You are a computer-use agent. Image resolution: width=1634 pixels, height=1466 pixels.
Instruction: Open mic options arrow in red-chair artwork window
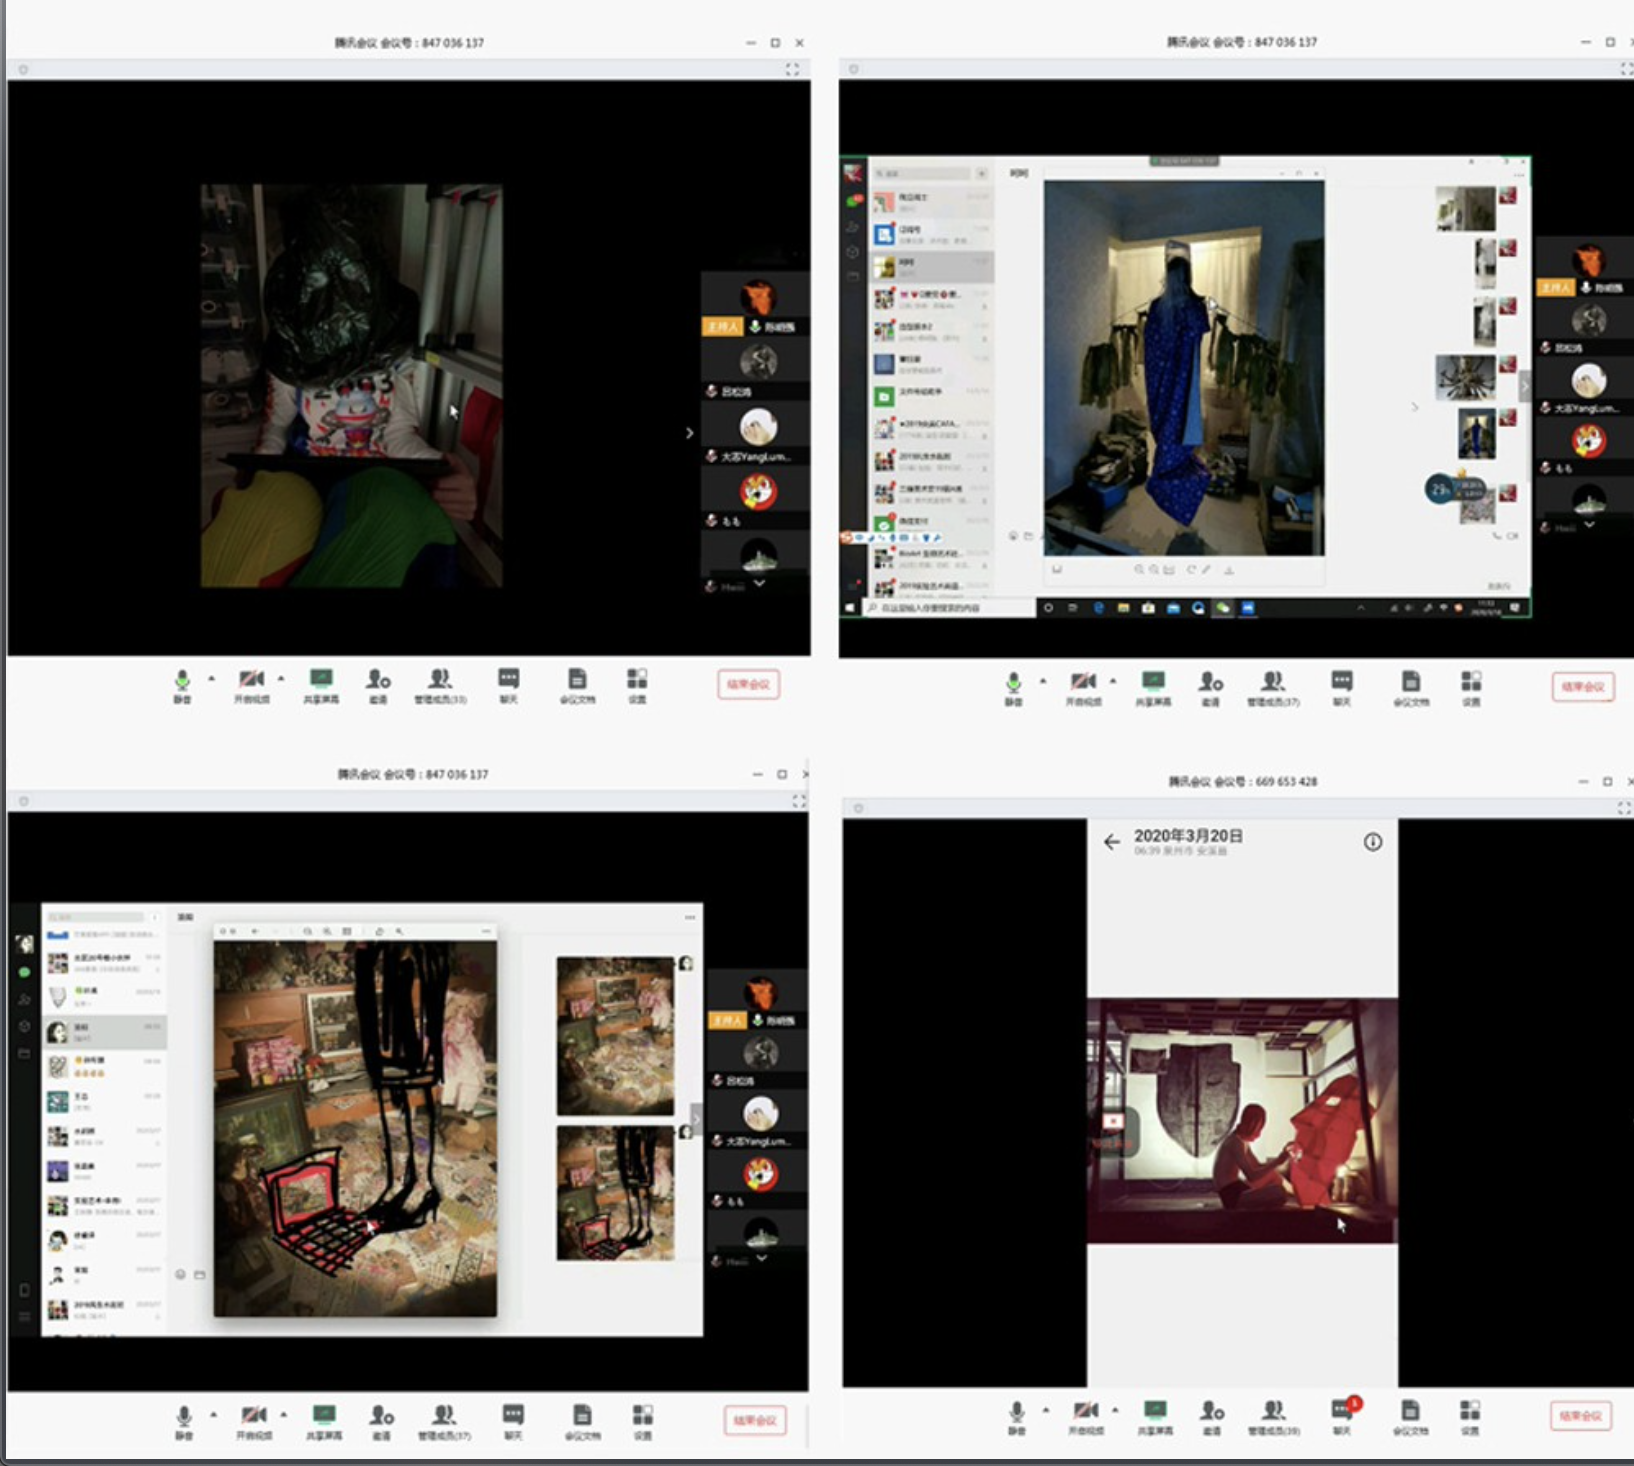pos(213,1414)
